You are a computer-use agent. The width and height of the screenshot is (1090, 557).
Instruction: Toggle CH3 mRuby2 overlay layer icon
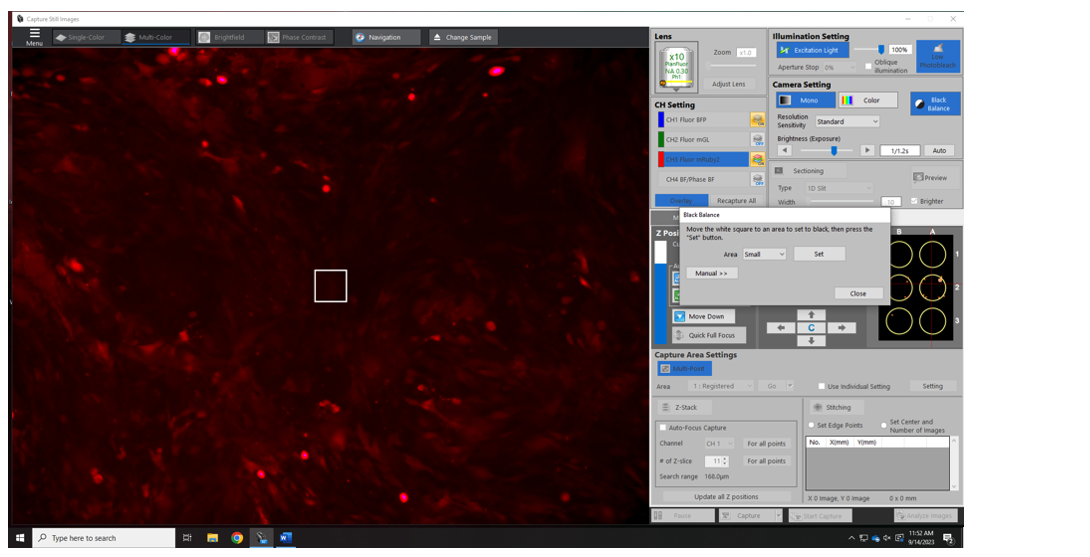pos(757,160)
